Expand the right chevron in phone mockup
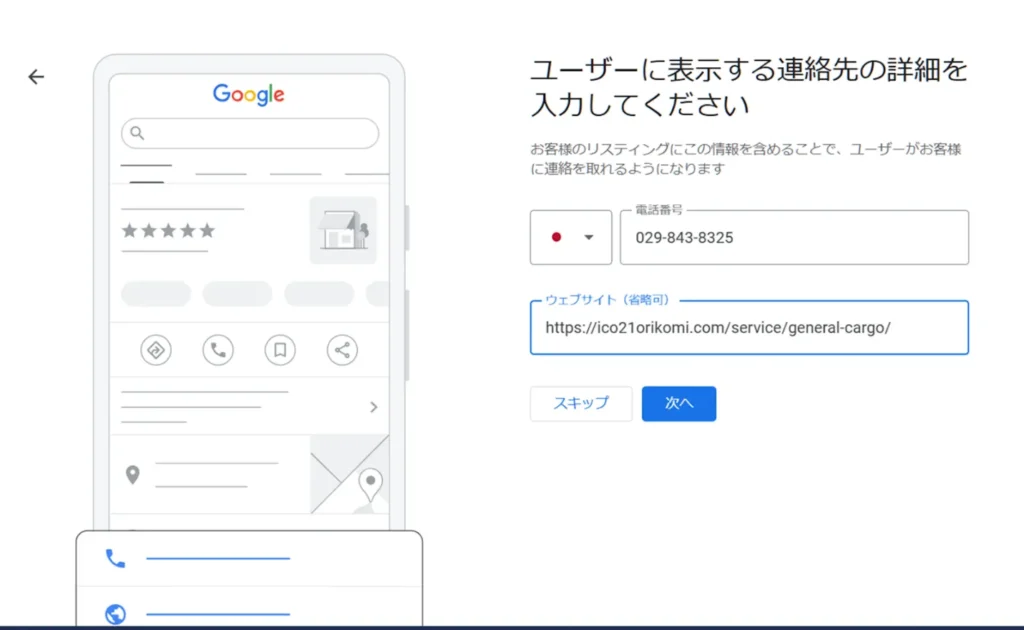This screenshot has height=630, width=1024. click(x=373, y=407)
